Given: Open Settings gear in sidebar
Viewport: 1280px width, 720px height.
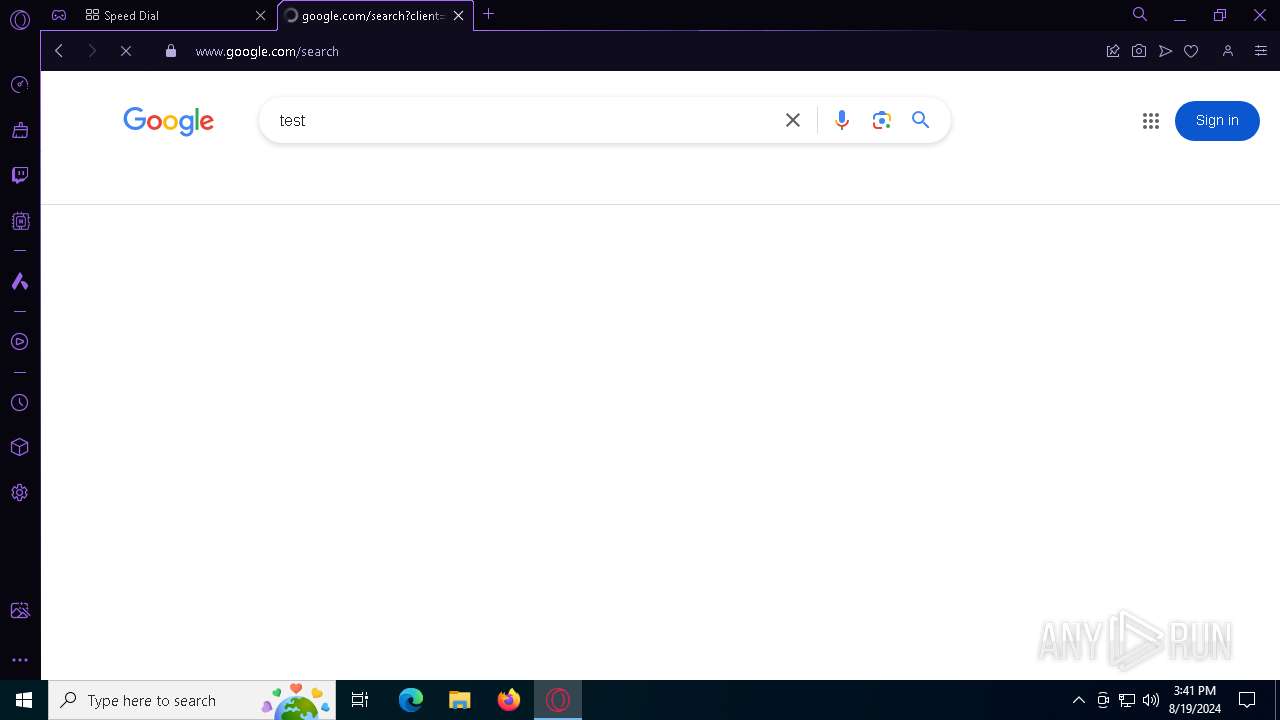Looking at the screenshot, I should 20,493.
